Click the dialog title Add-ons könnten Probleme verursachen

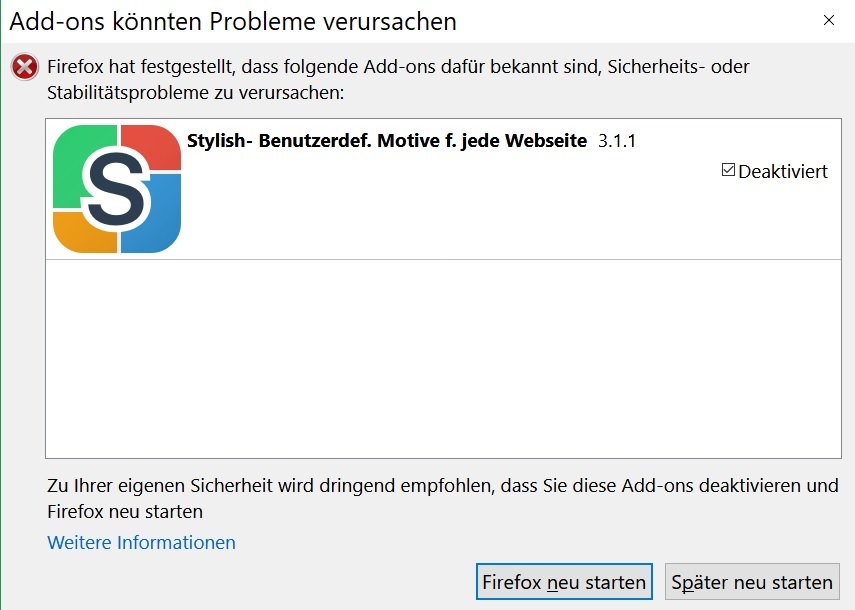click(233, 21)
